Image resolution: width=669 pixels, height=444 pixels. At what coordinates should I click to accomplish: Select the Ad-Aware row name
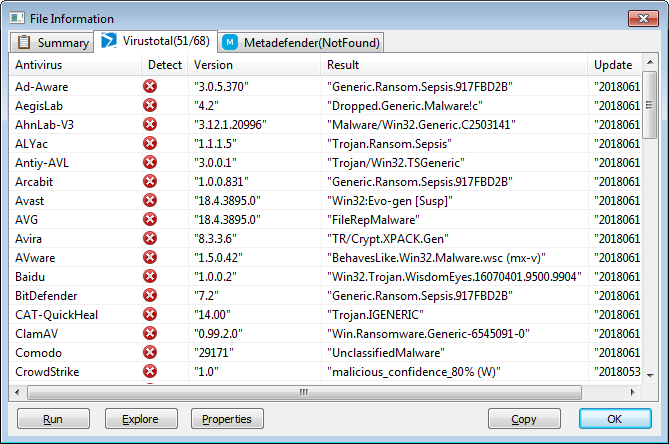(x=41, y=87)
